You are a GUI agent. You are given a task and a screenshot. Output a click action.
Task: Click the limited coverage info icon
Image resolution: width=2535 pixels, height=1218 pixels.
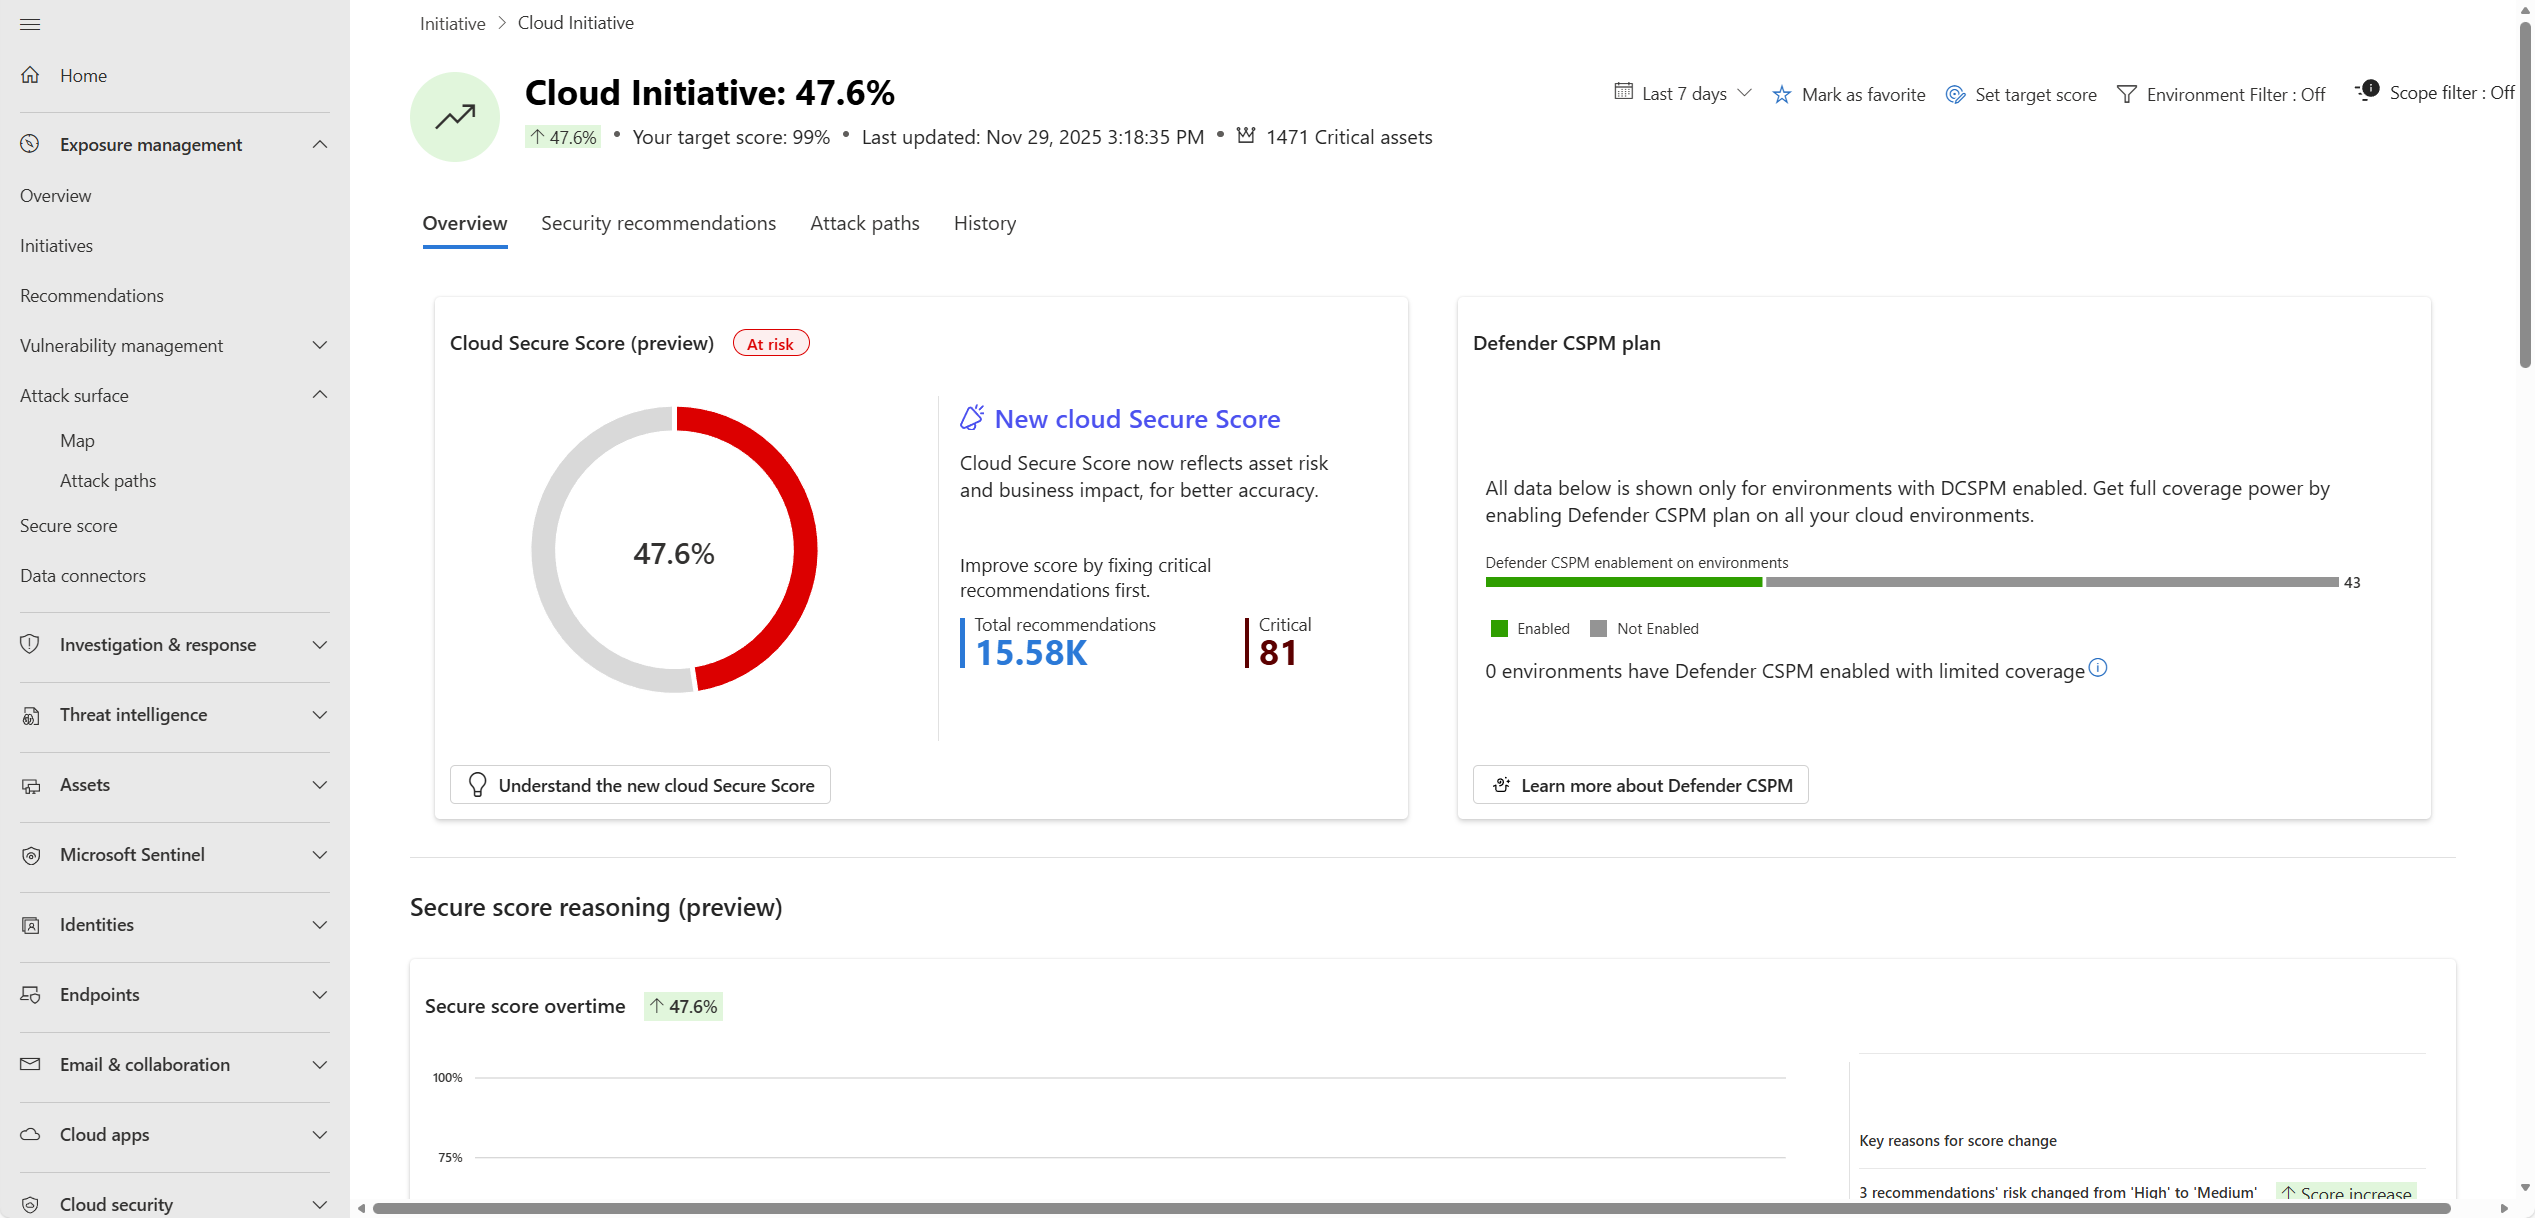coord(2098,668)
